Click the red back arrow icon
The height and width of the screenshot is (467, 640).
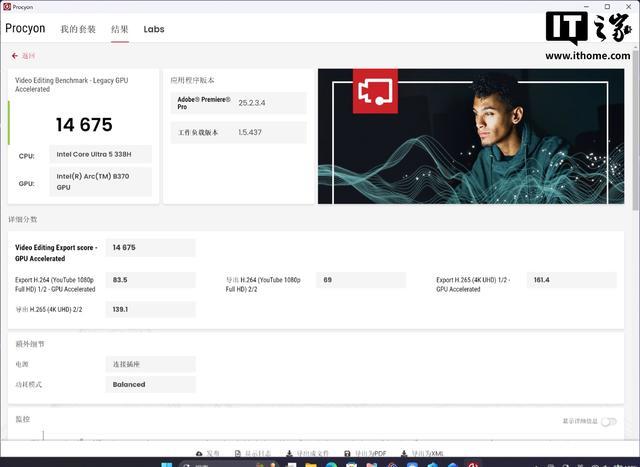[15, 56]
